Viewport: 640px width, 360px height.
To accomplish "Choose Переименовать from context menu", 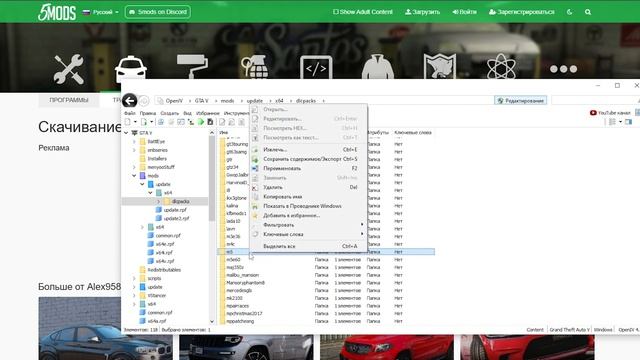I will (308, 169).
